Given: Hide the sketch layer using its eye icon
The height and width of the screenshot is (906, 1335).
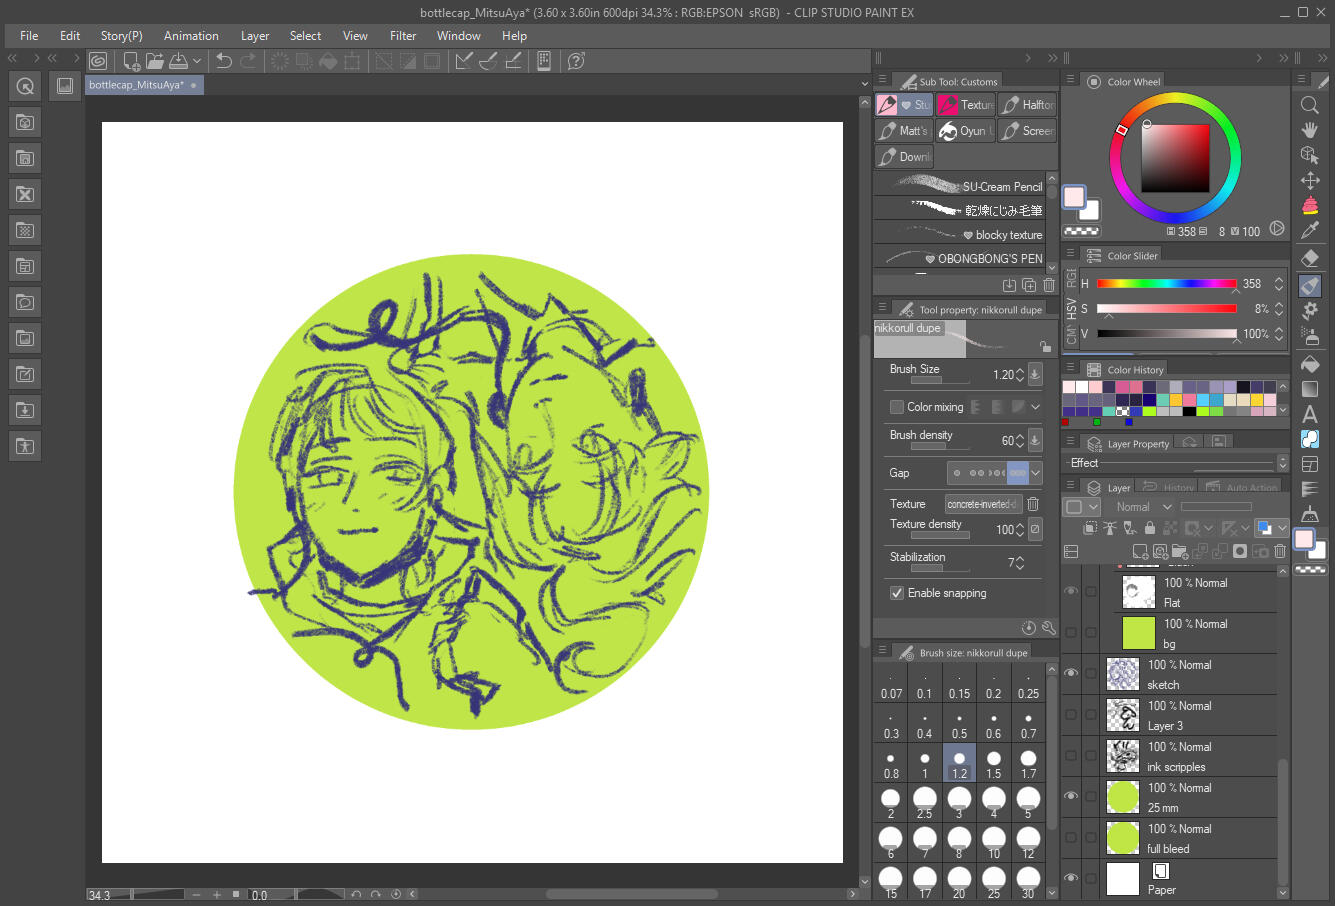Looking at the screenshot, I should (x=1071, y=674).
